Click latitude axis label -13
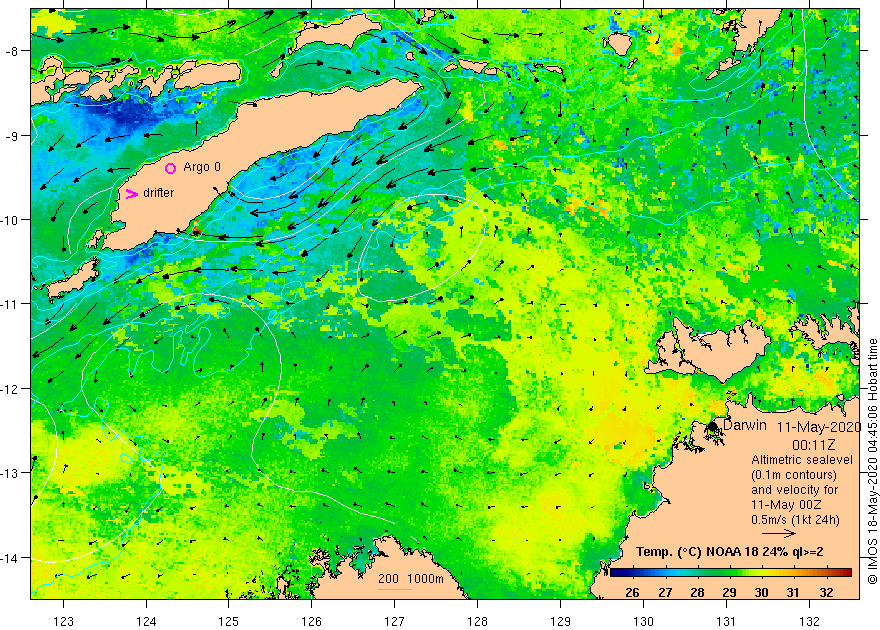 tap(10, 473)
